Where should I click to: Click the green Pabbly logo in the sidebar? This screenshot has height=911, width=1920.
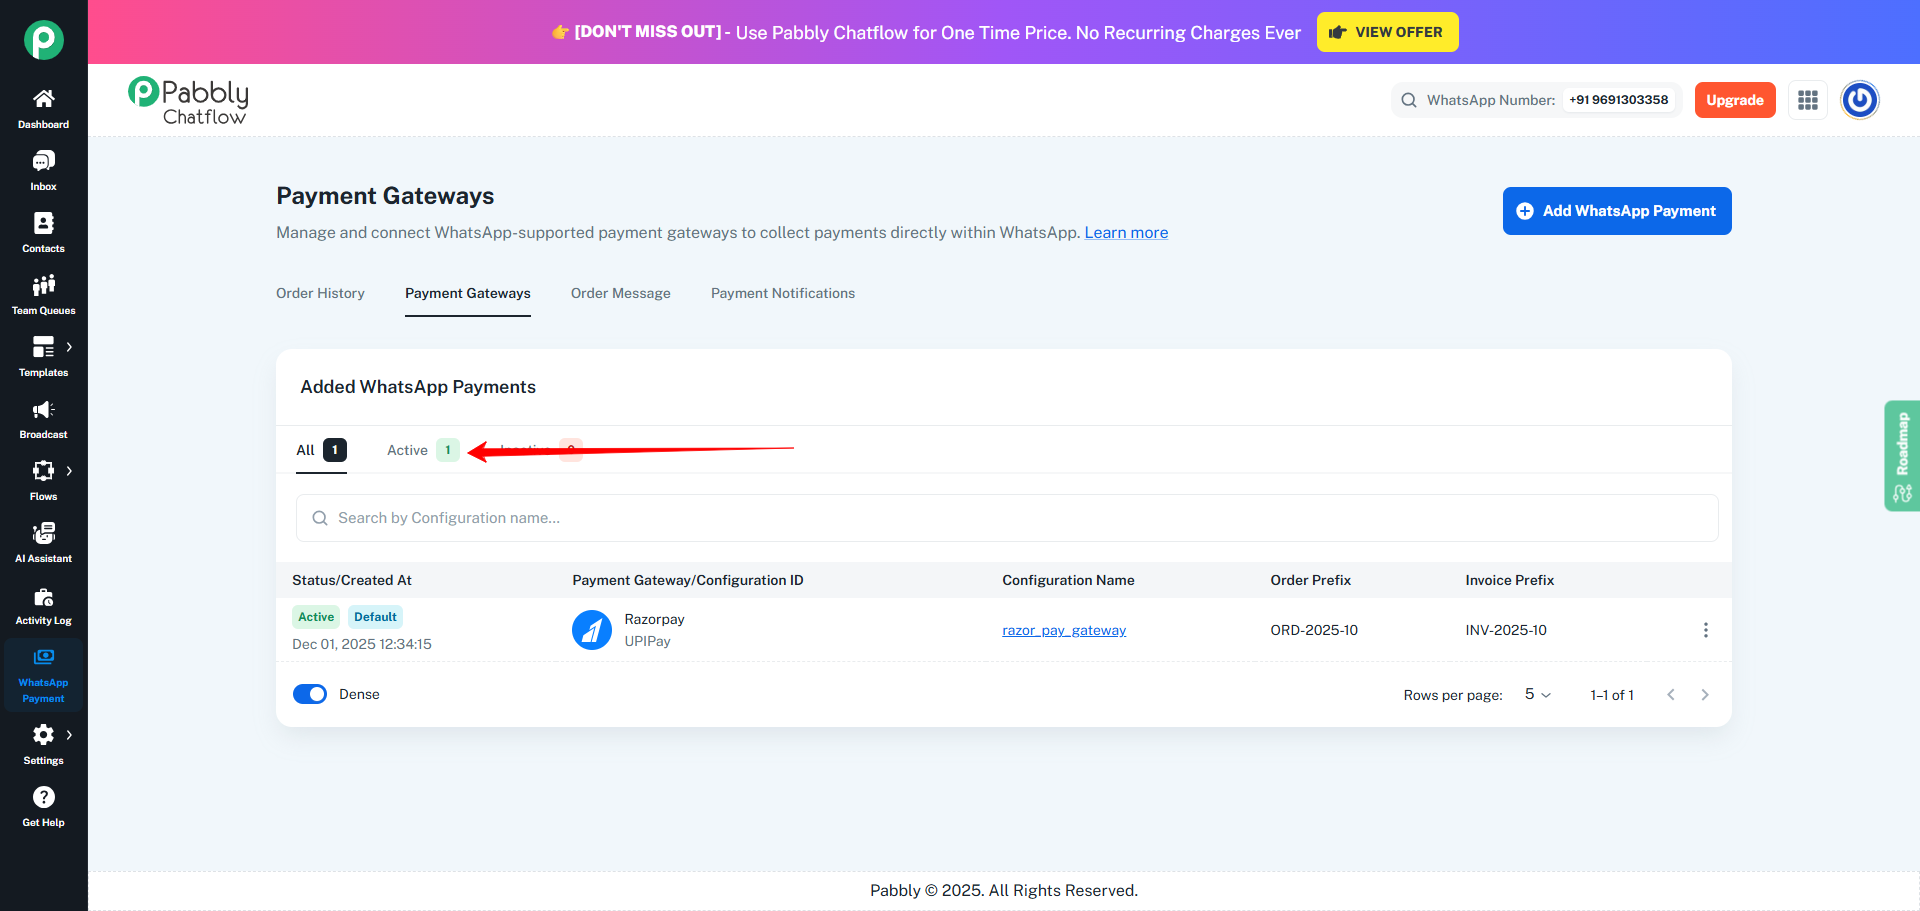point(44,40)
